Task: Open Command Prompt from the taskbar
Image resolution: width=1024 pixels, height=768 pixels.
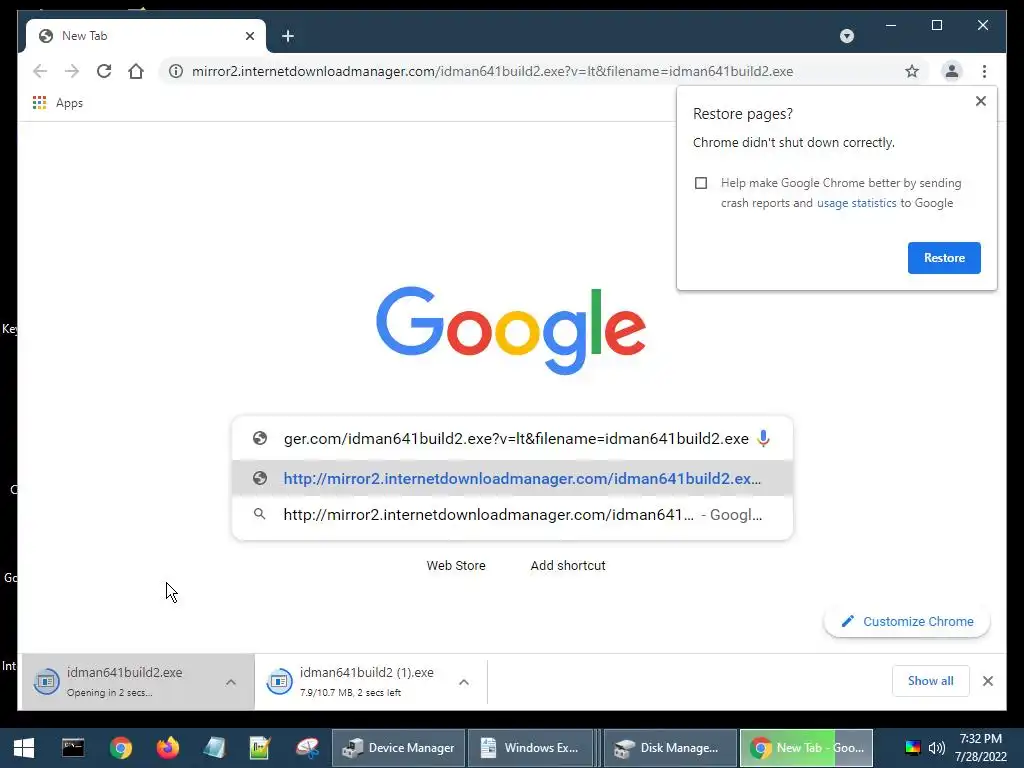Action: (x=73, y=748)
